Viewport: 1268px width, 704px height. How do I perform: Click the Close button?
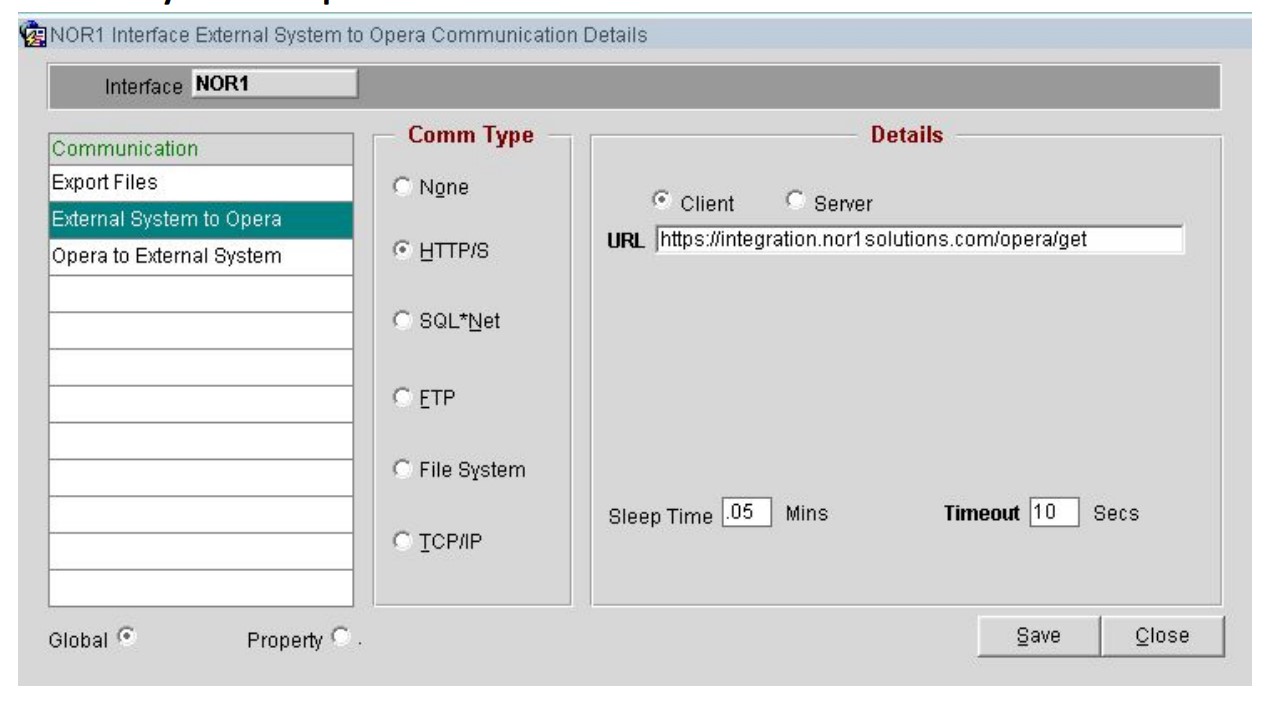pyautogui.click(x=1162, y=635)
